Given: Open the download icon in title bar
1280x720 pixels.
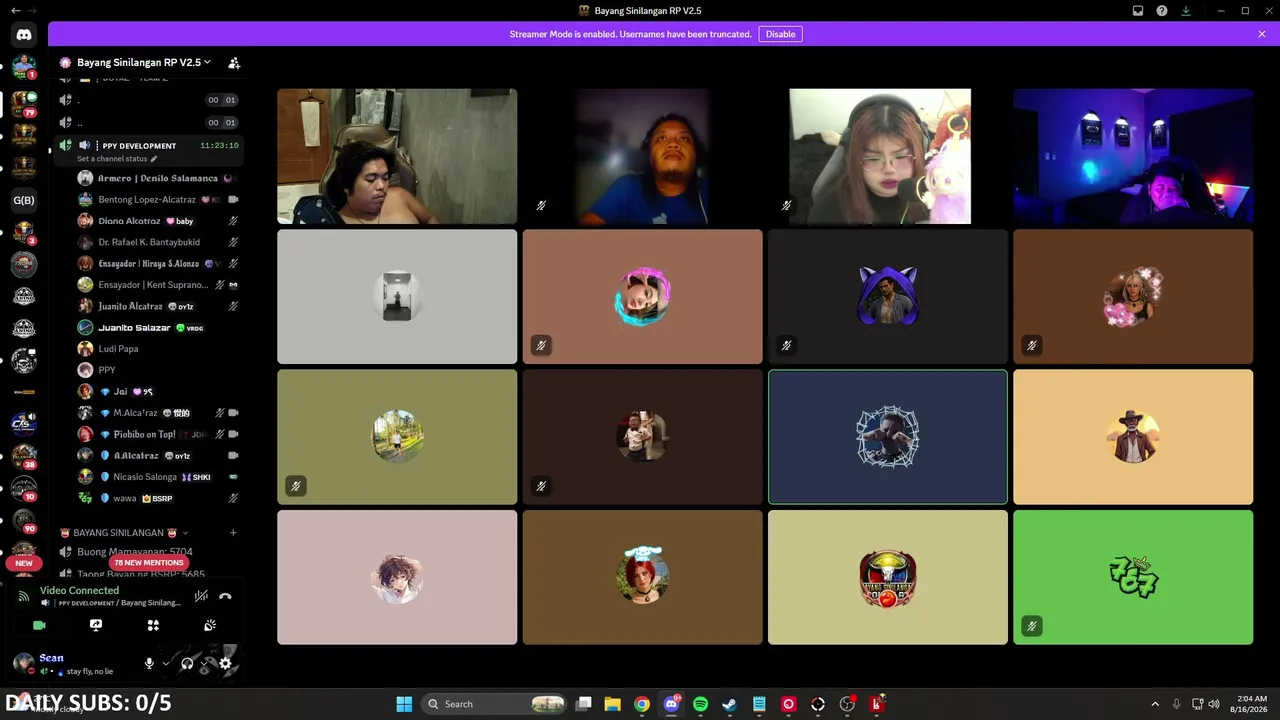Looking at the screenshot, I should (x=1186, y=11).
